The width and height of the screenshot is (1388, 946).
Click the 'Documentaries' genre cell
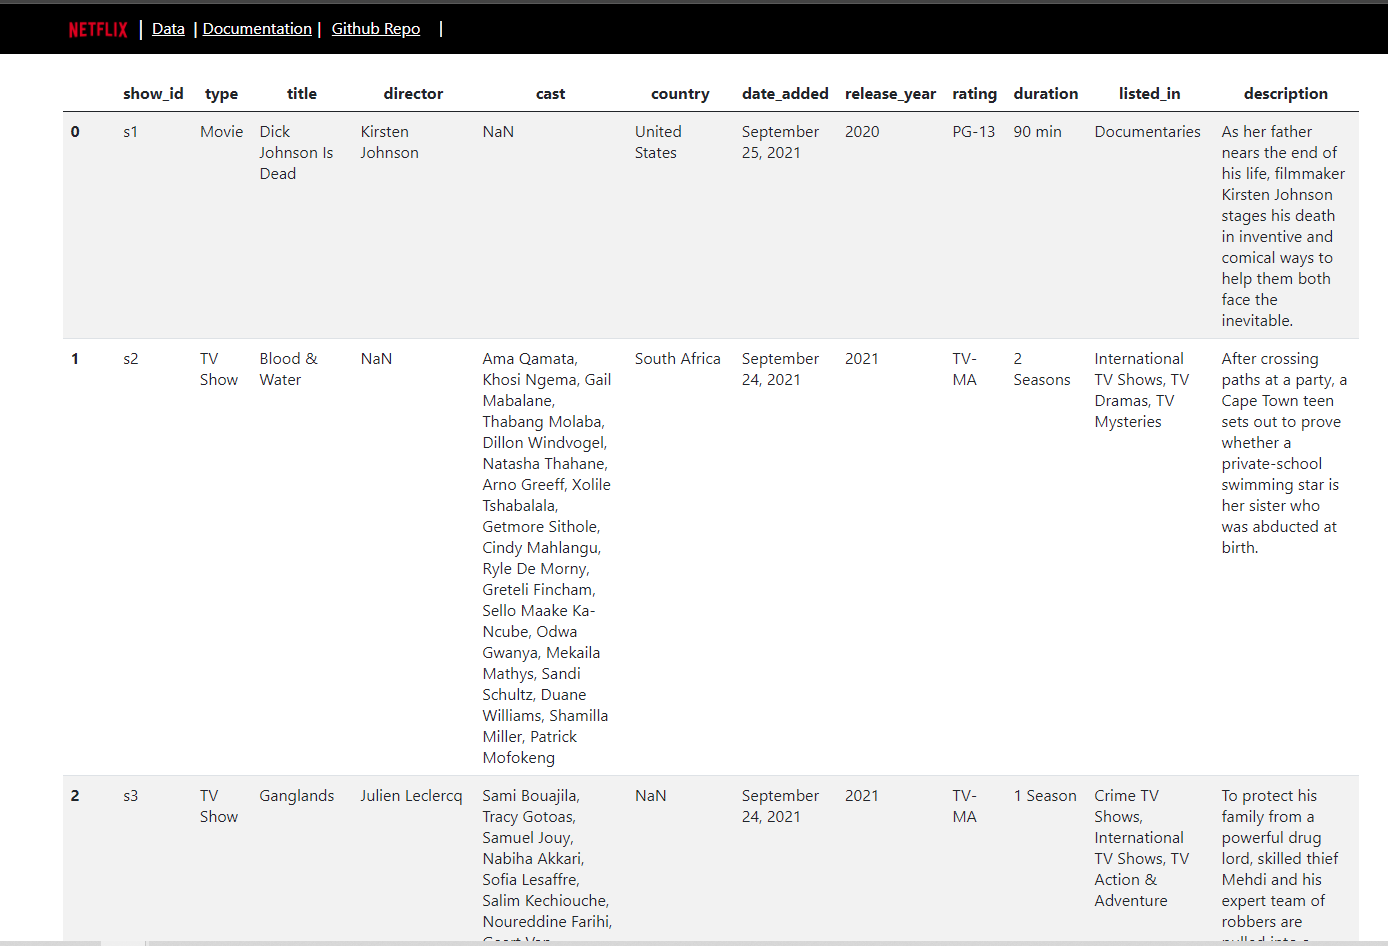click(x=1147, y=131)
